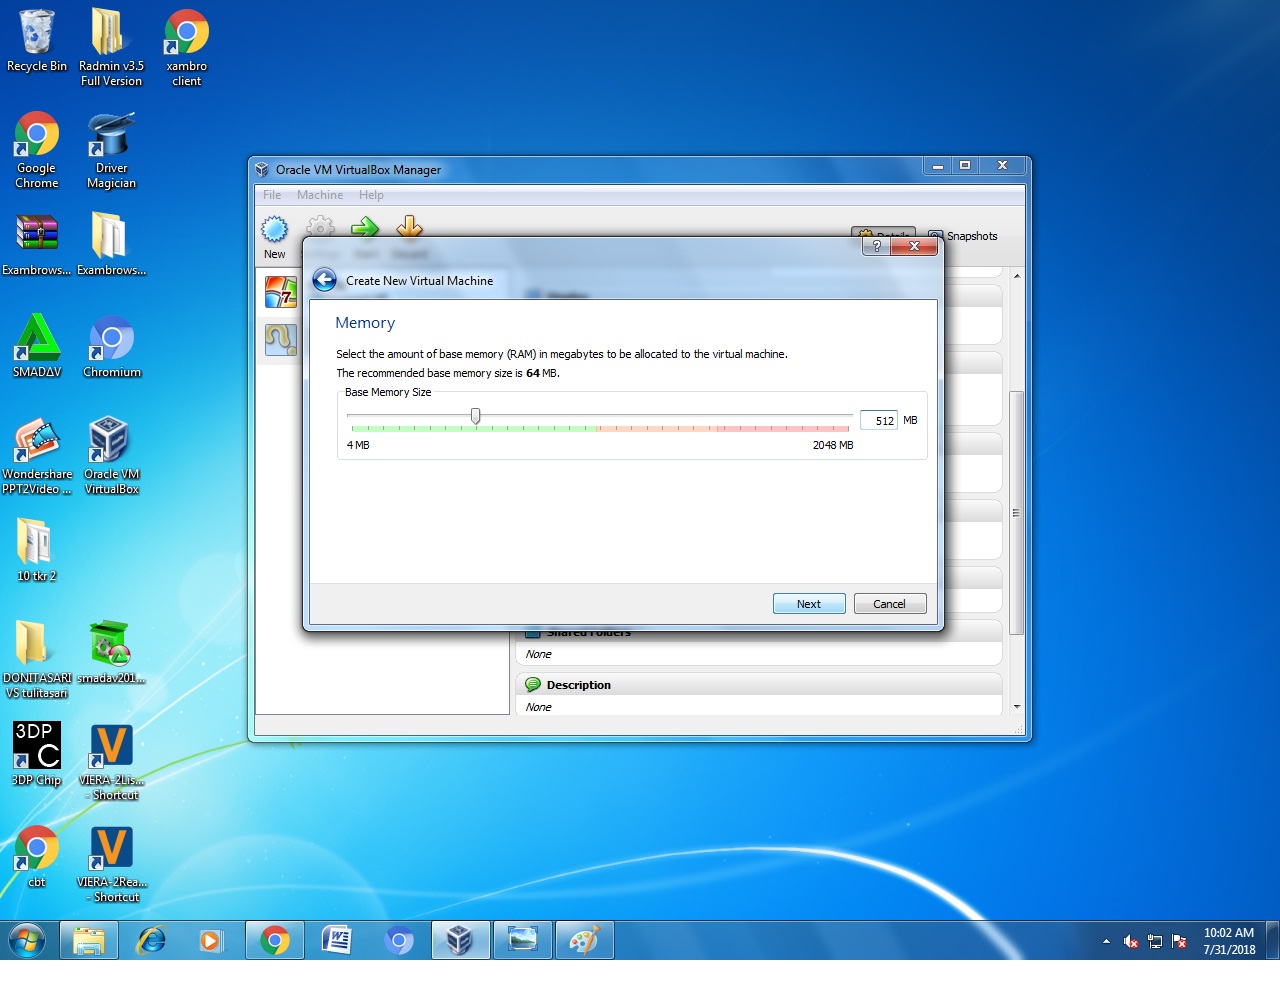Select the Driver Magician desktop icon
Viewport: 1280px width, 1002px height.
coord(111,150)
